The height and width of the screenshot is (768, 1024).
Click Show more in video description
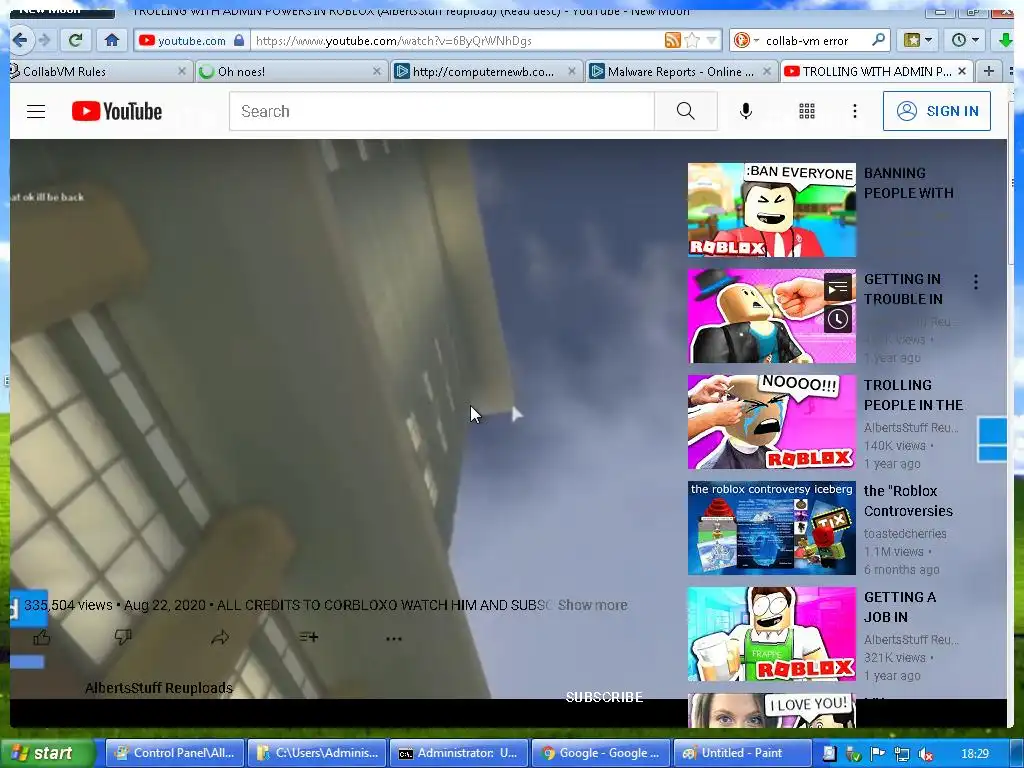pos(592,605)
